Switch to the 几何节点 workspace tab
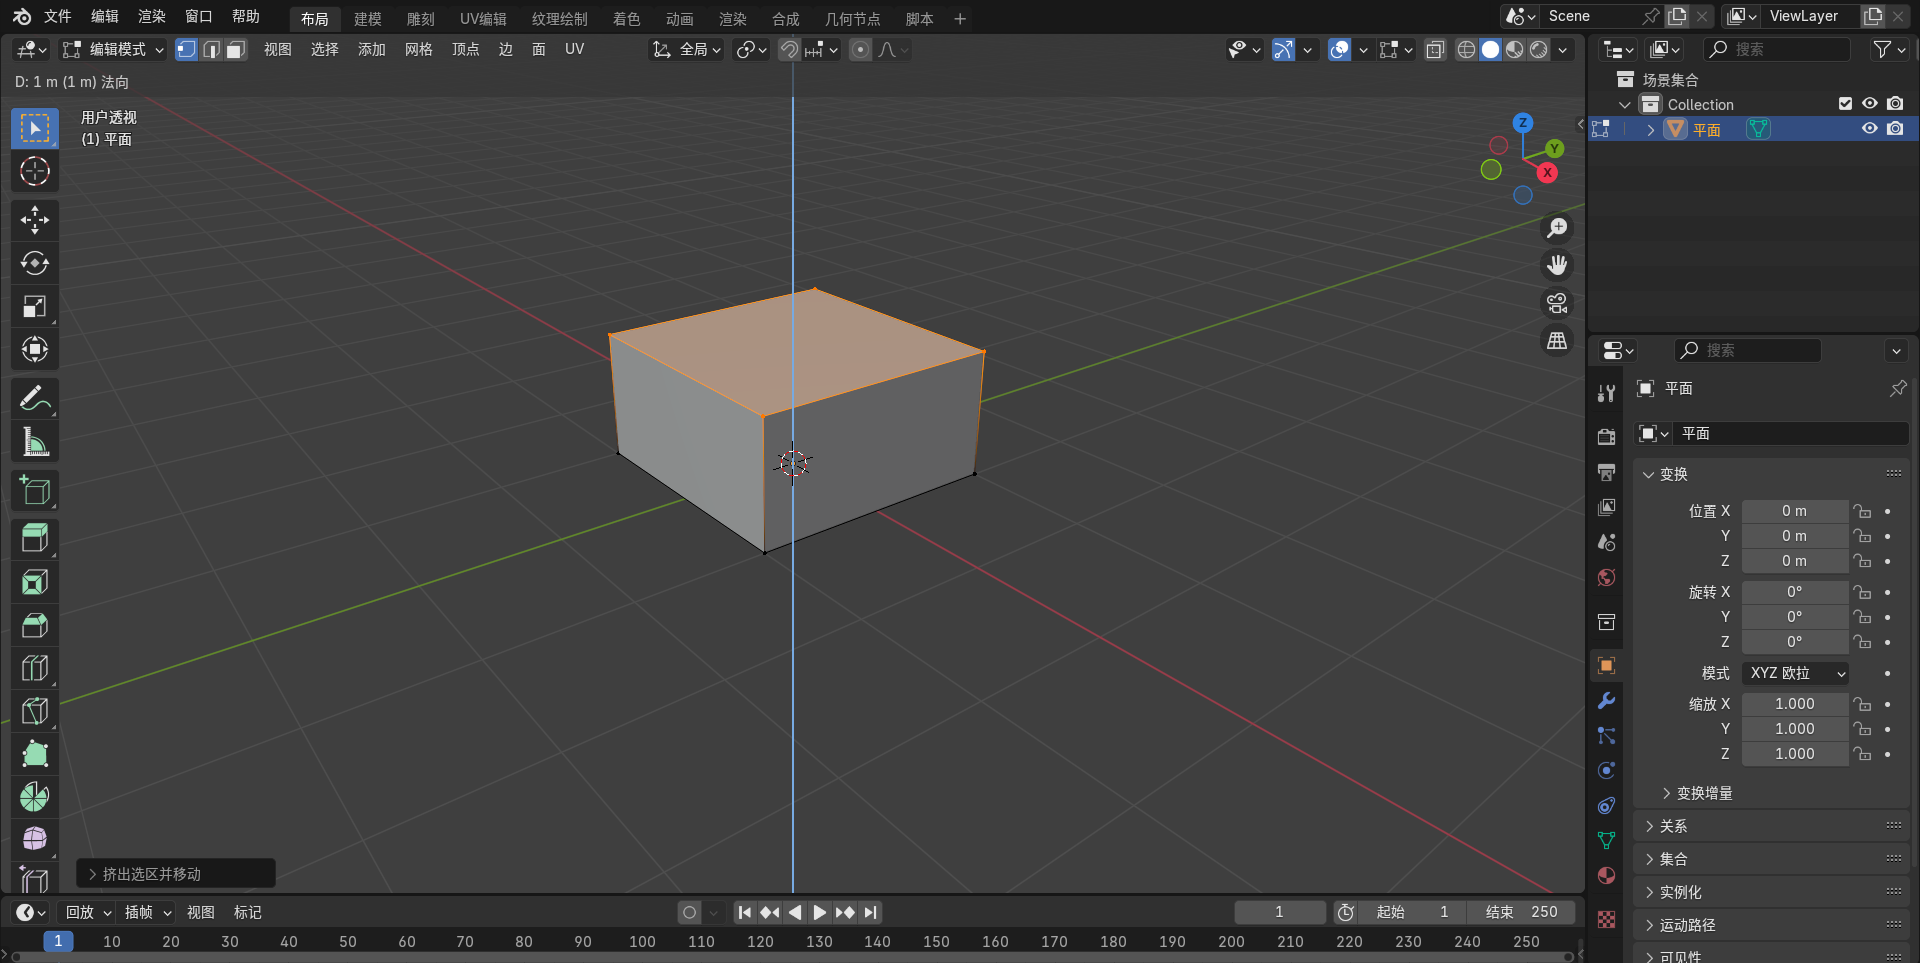This screenshot has height=963, width=1920. [852, 19]
